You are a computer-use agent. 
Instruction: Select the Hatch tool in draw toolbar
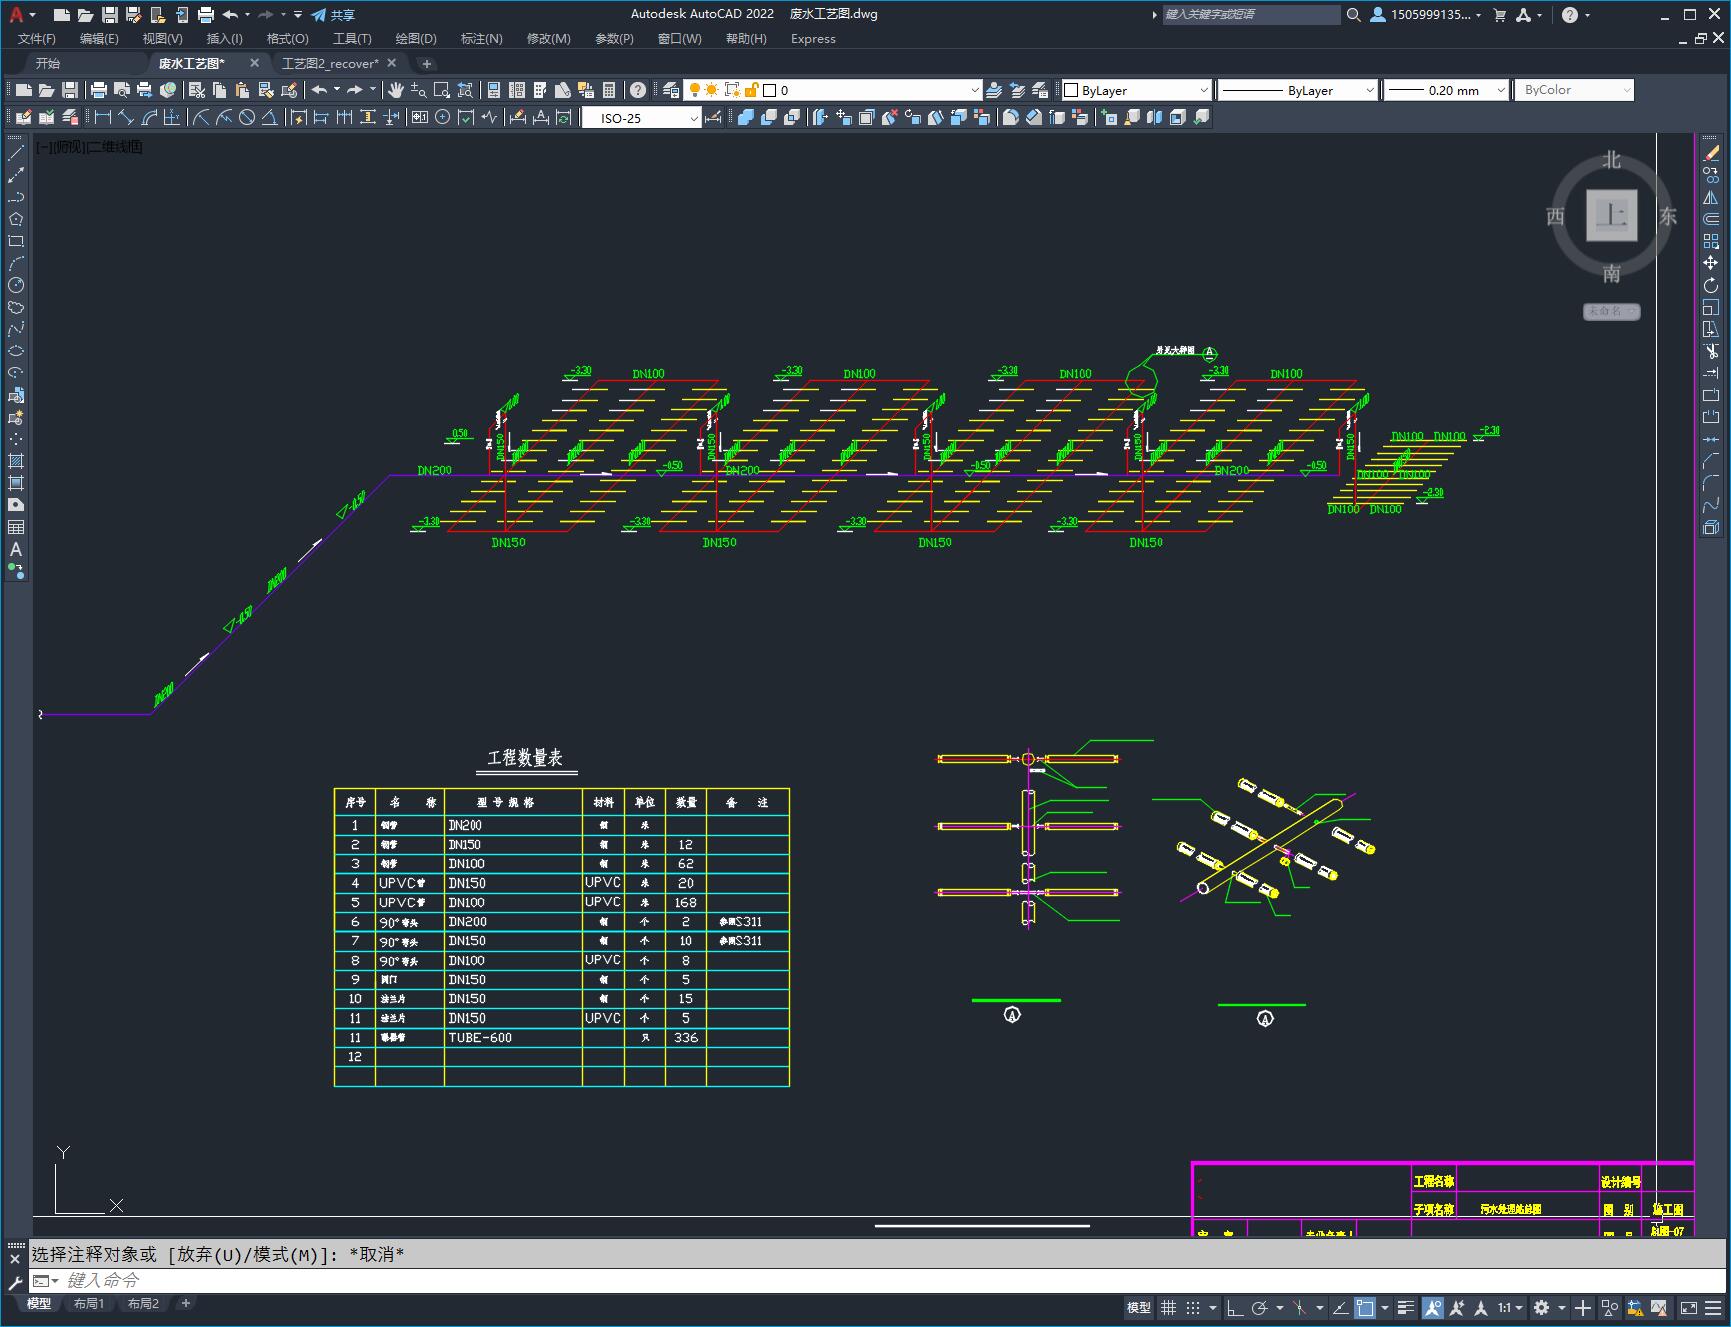(x=16, y=461)
